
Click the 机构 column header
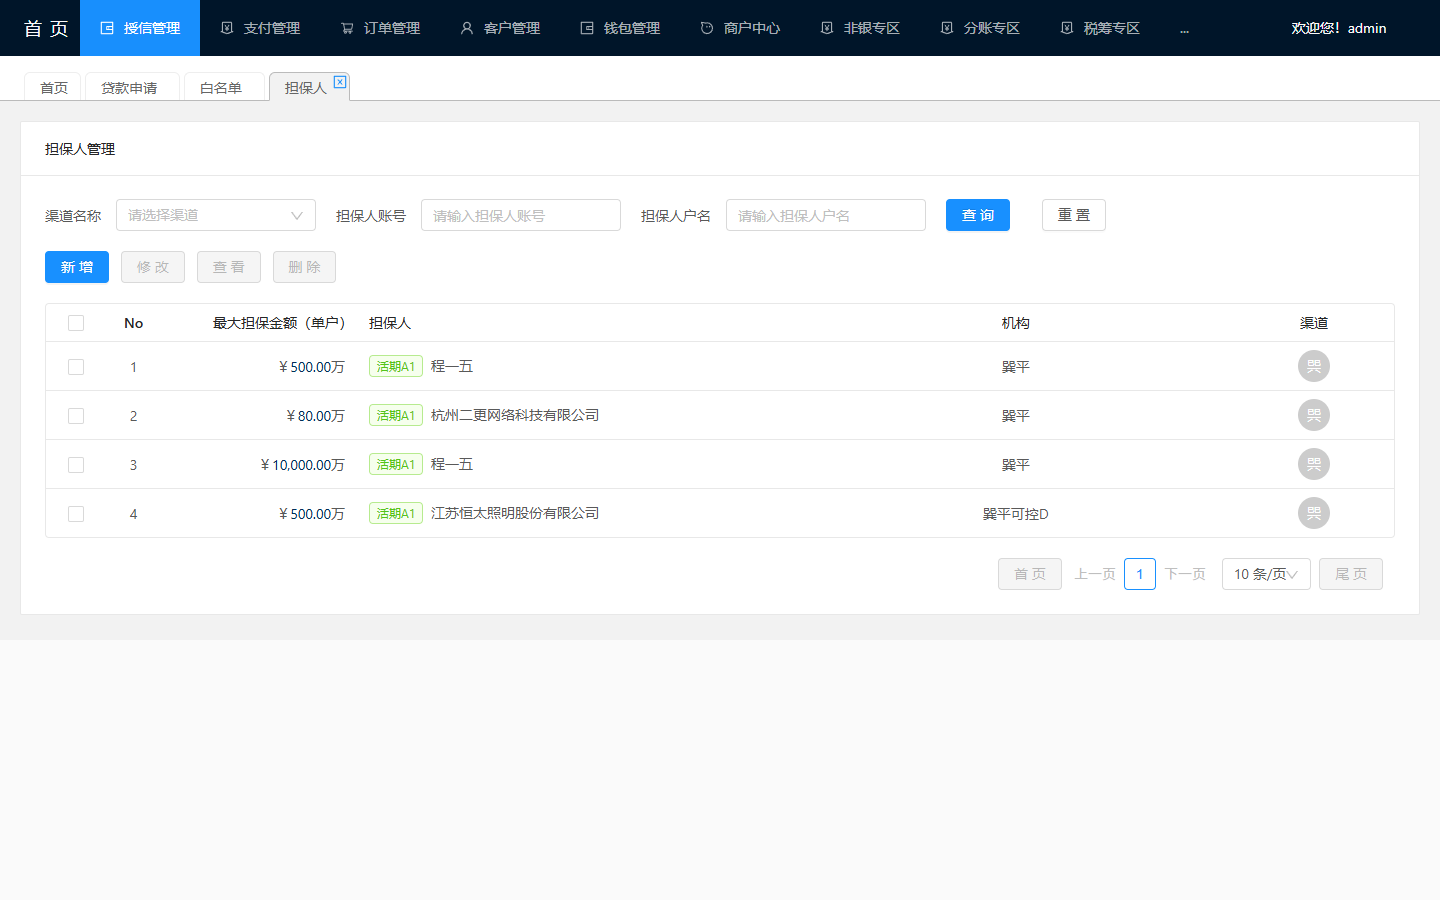1015,323
